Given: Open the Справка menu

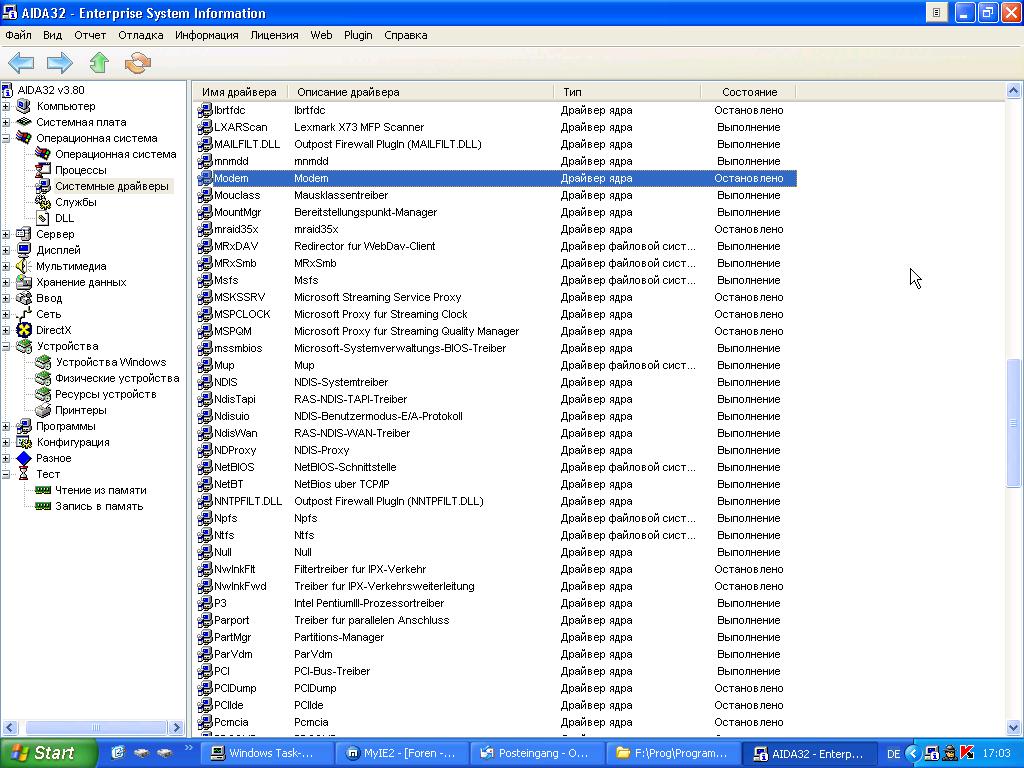Looking at the screenshot, I should [x=406, y=35].
